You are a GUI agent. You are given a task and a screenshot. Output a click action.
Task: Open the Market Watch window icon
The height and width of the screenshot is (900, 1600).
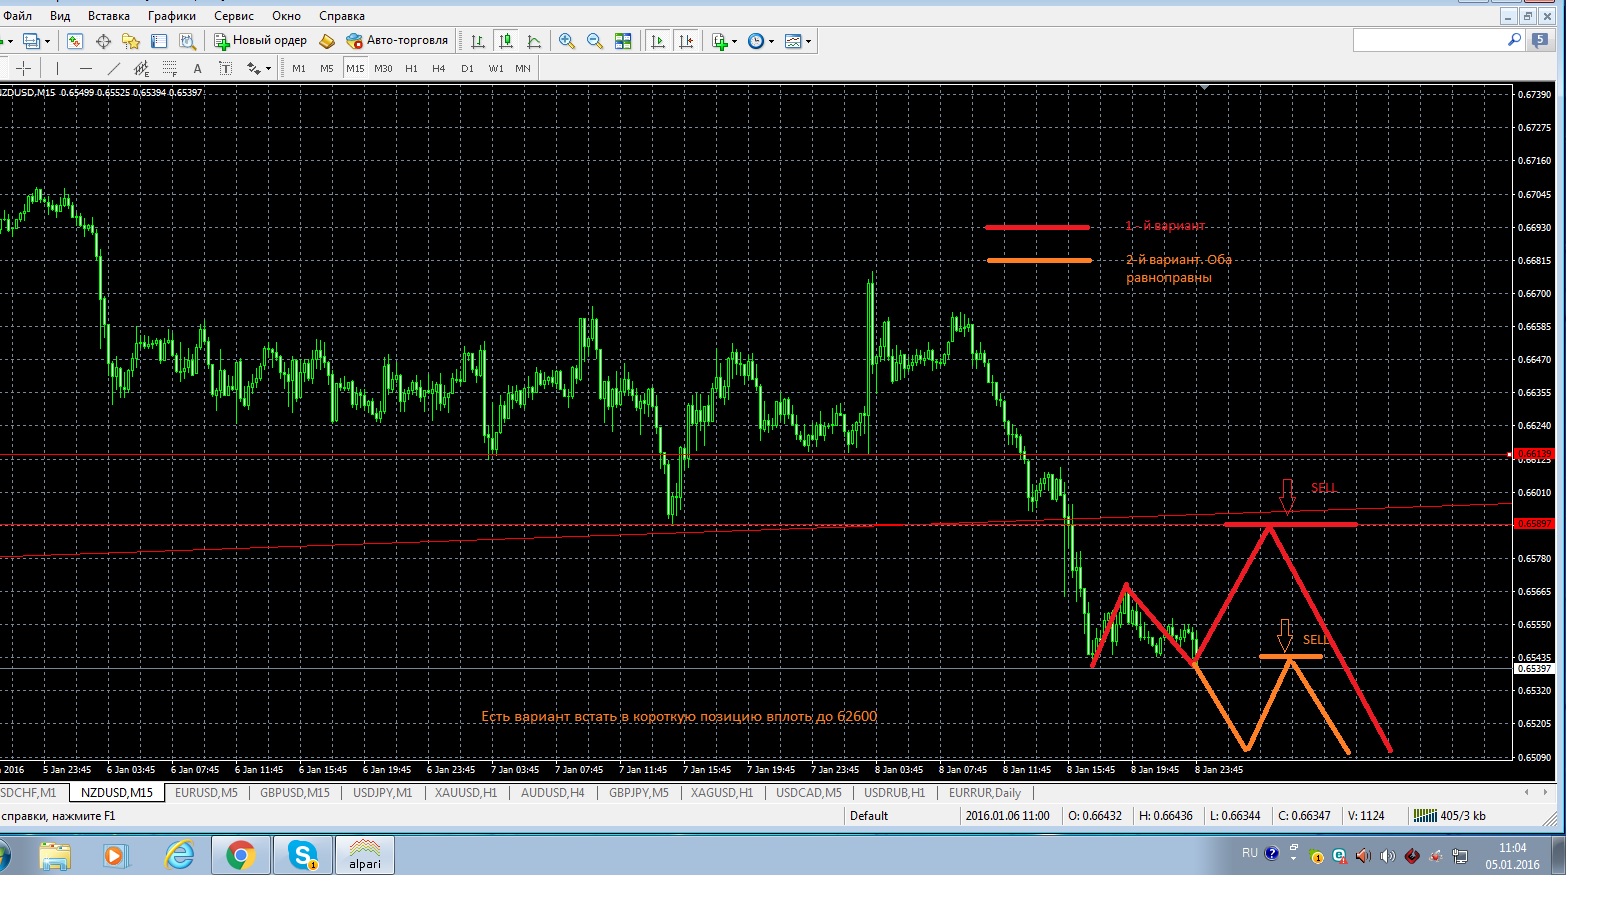75,41
